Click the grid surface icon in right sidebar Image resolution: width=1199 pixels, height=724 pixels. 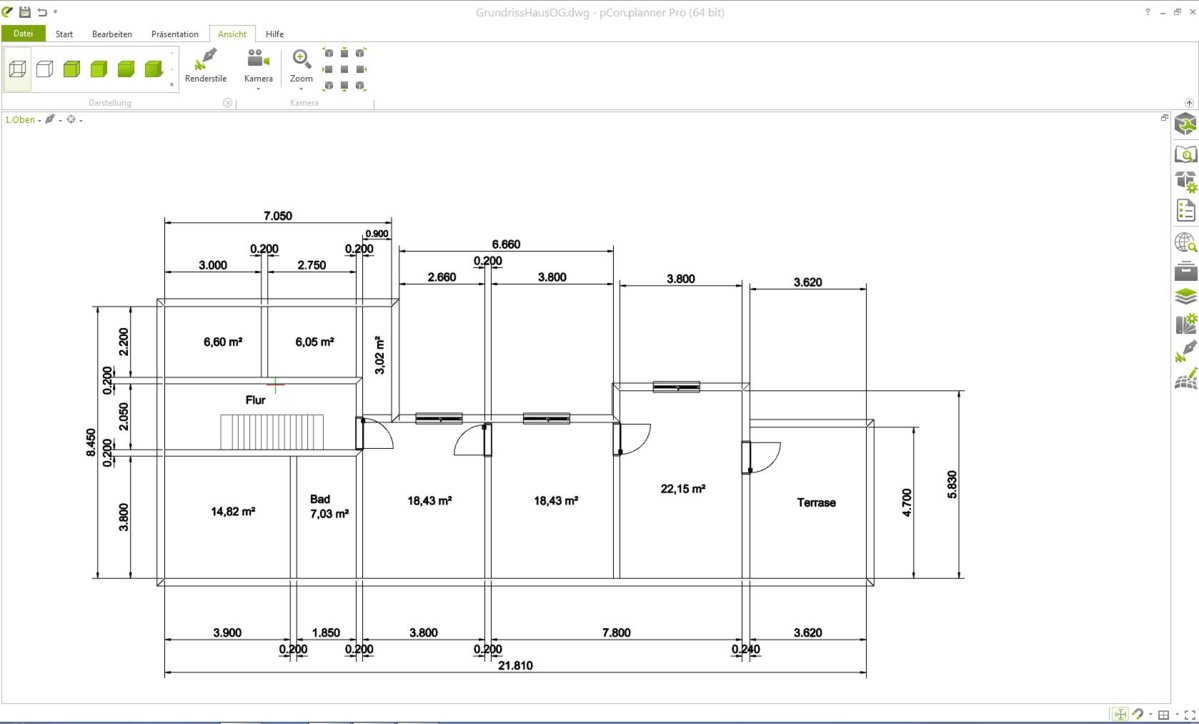1185,379
